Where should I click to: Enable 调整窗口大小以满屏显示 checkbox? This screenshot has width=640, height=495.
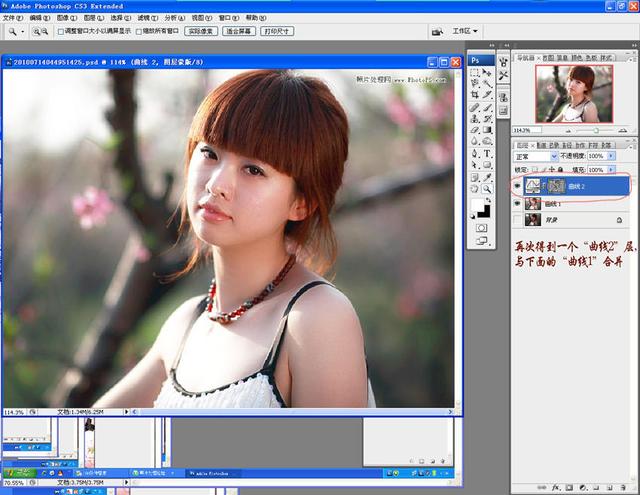tap(62, 32)
